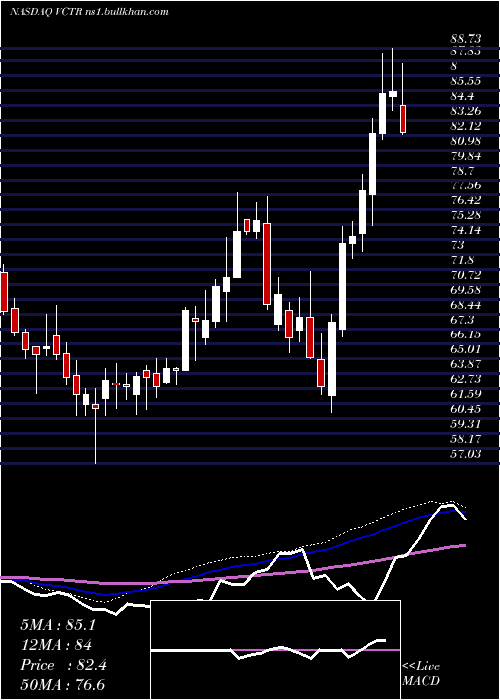Click the NASDAQ VCTR chart title
Viewport: 500px width, 700px height.
(x=89, y=12)
